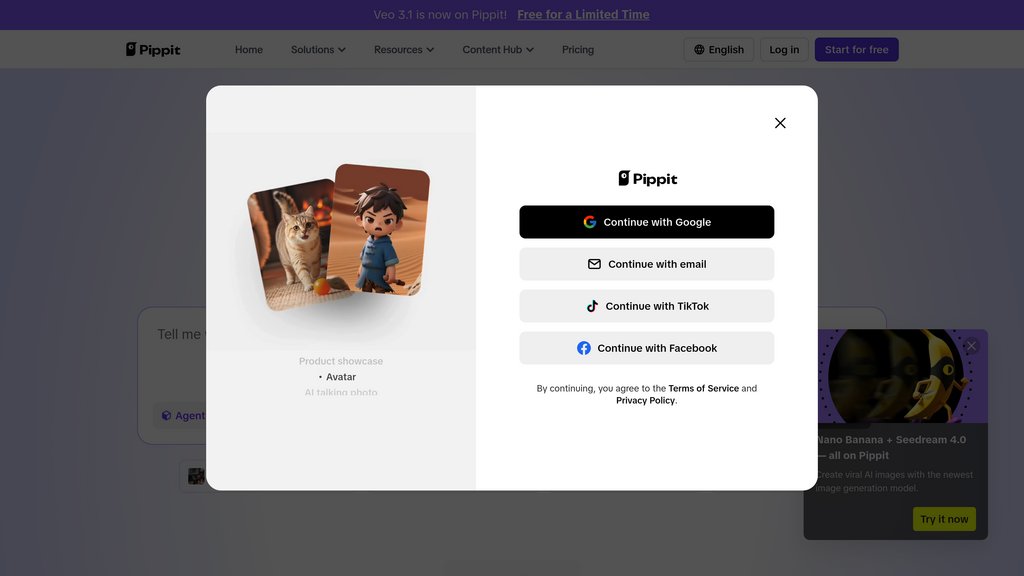The width and height of the screenshot is (1024, 576).
Task: Open the Content Hub dropdown
Action: [497, 50]
